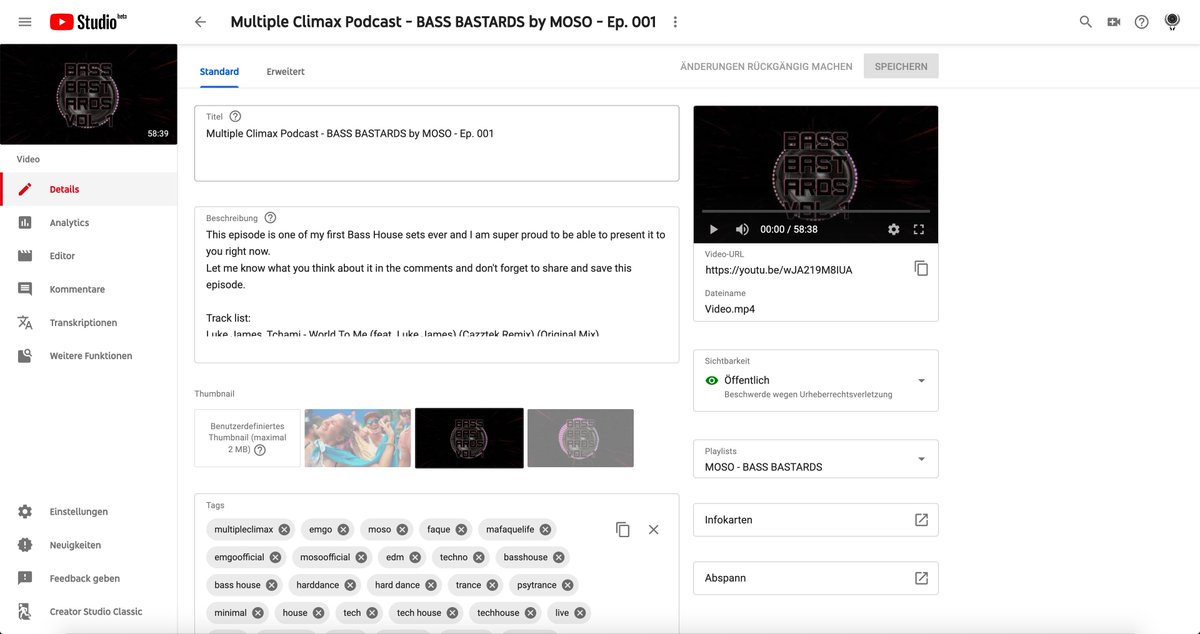The height and width of the screenshot is (634, 1200).
Task: Click the Titel help icon
Action: click(x=235, y=117)
